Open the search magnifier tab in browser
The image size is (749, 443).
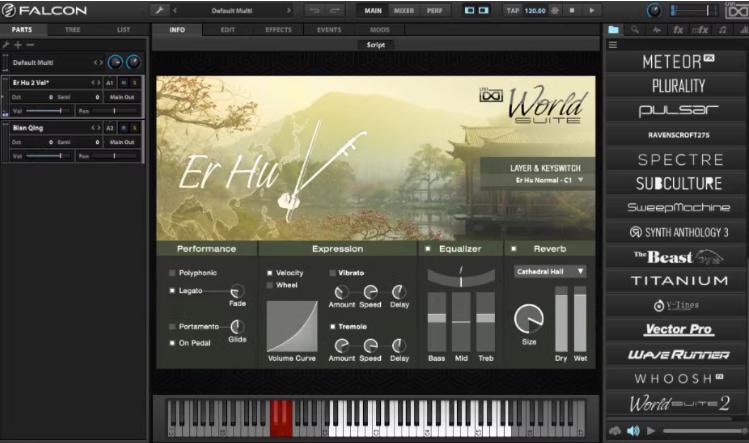635,30
